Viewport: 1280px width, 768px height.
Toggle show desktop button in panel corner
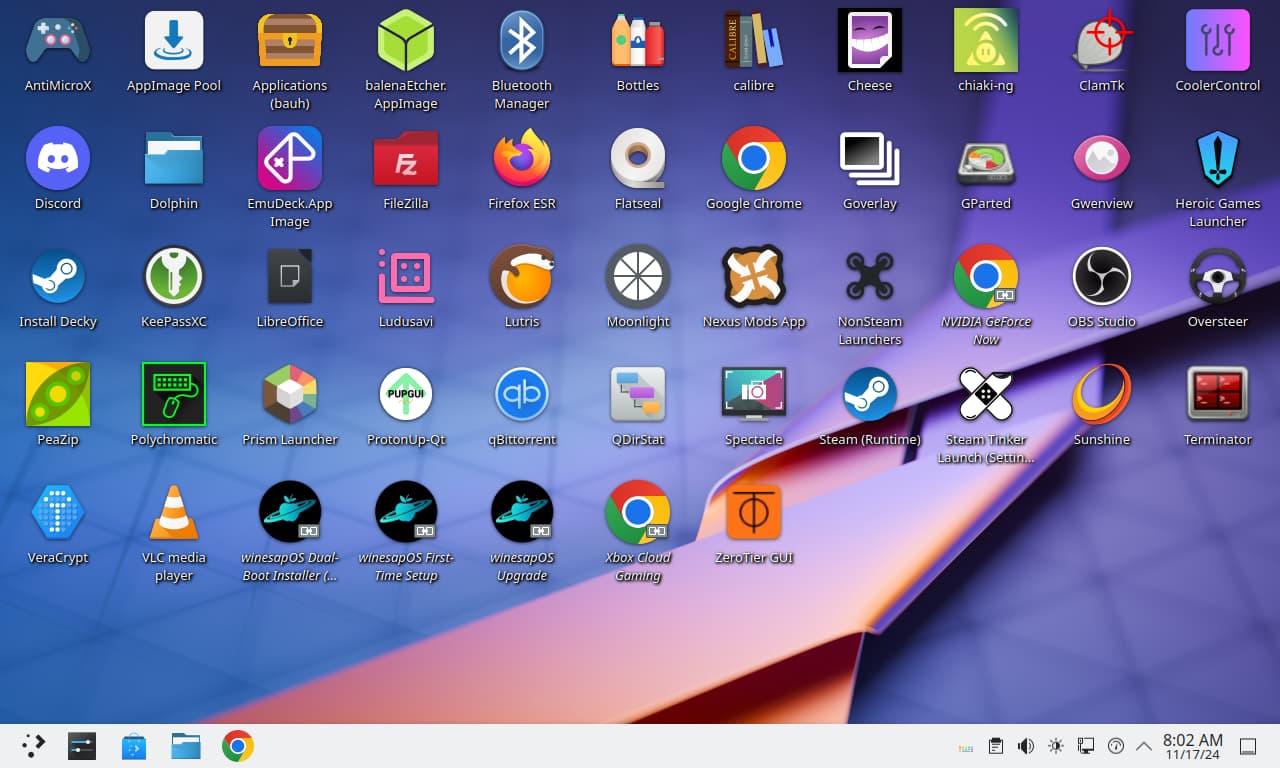(1248, 746)
